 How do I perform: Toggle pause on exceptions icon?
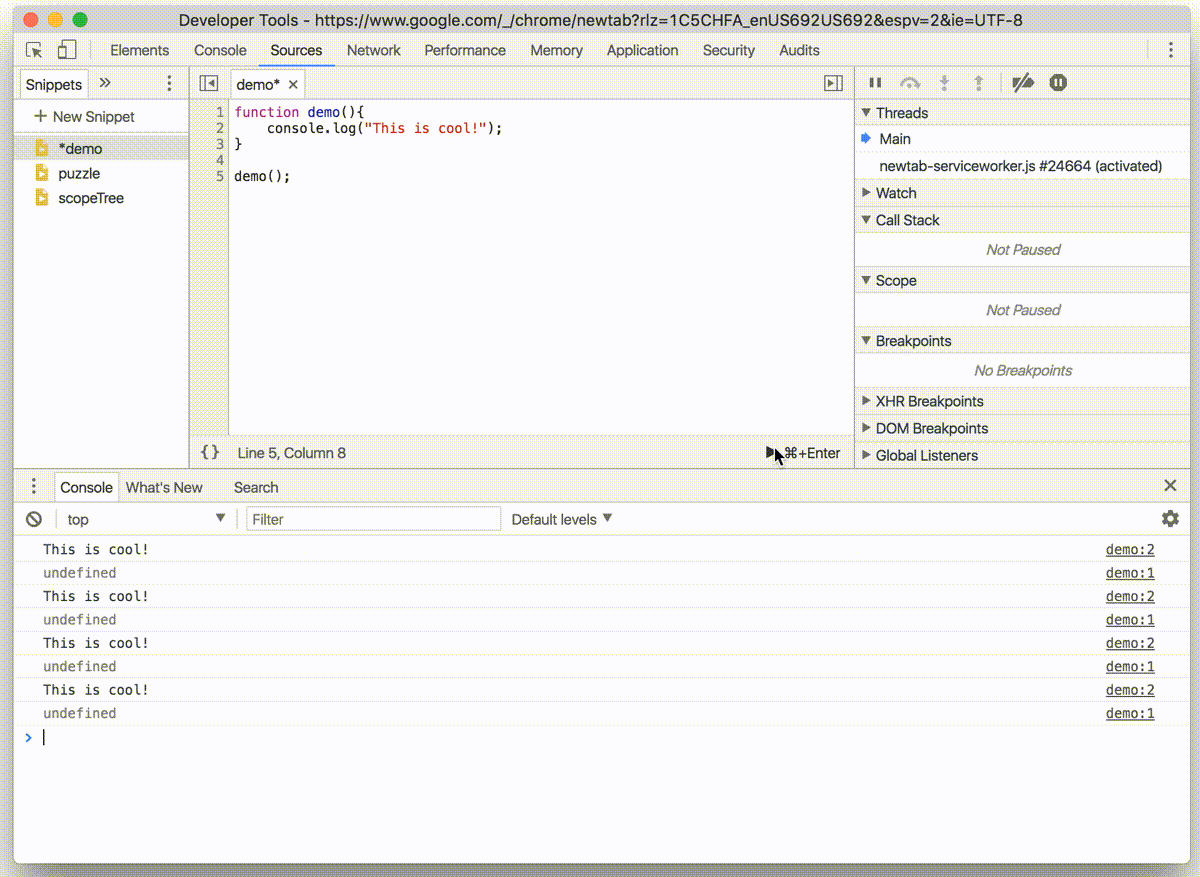(x=1058, y=84)
